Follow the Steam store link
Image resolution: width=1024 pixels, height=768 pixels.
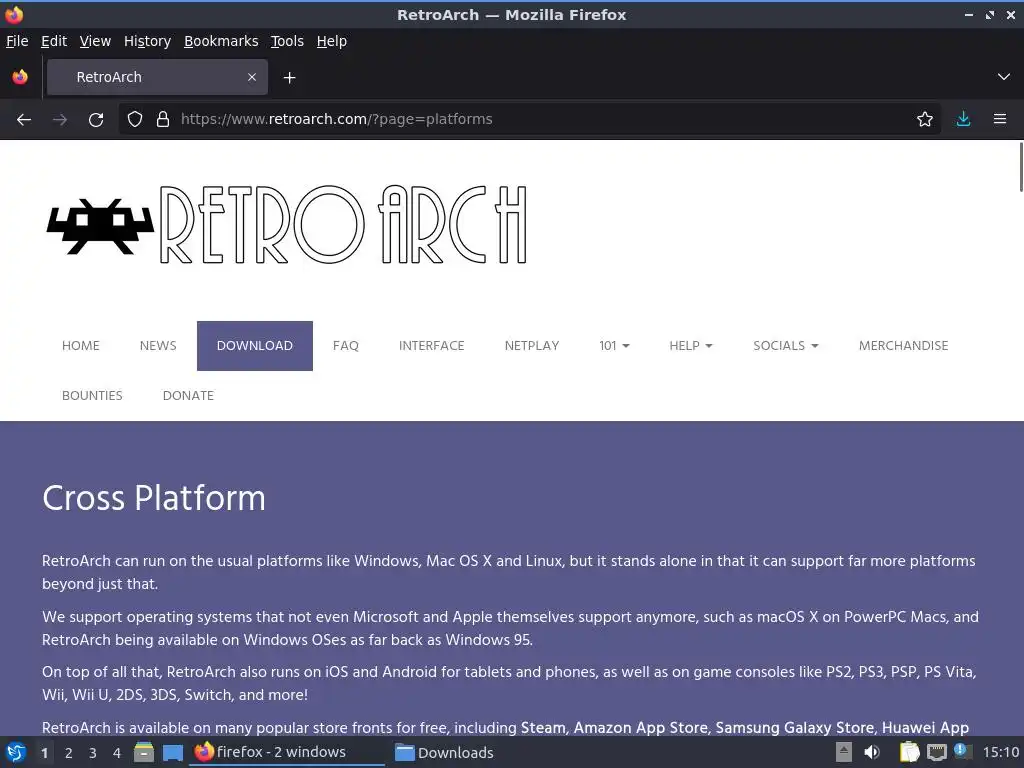pos(543,728)
